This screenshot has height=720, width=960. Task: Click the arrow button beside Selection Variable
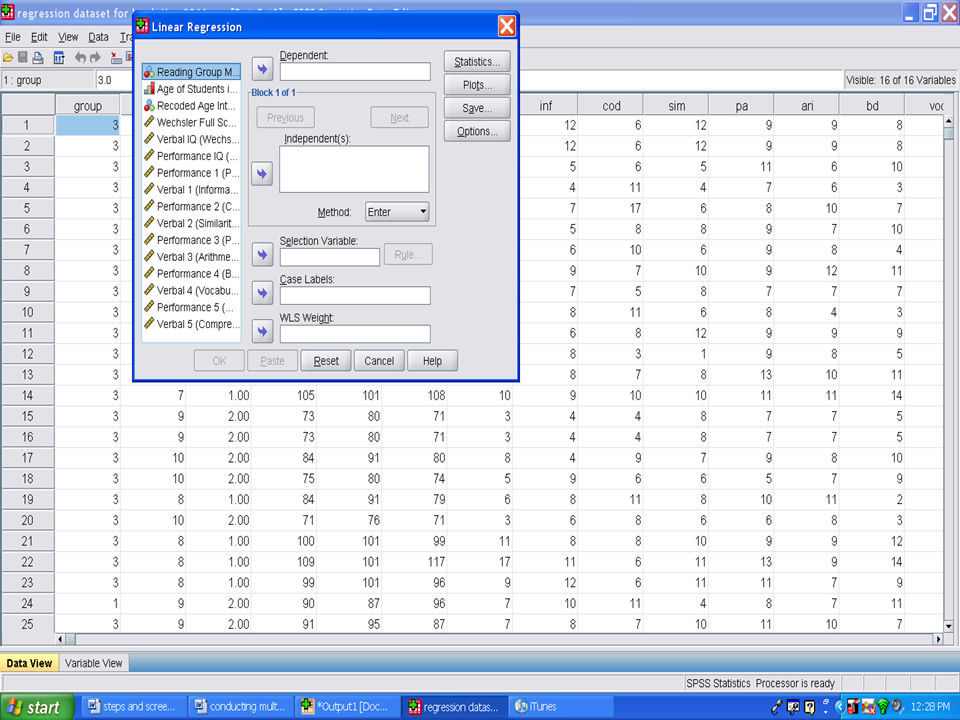click(x=262, y=254)
